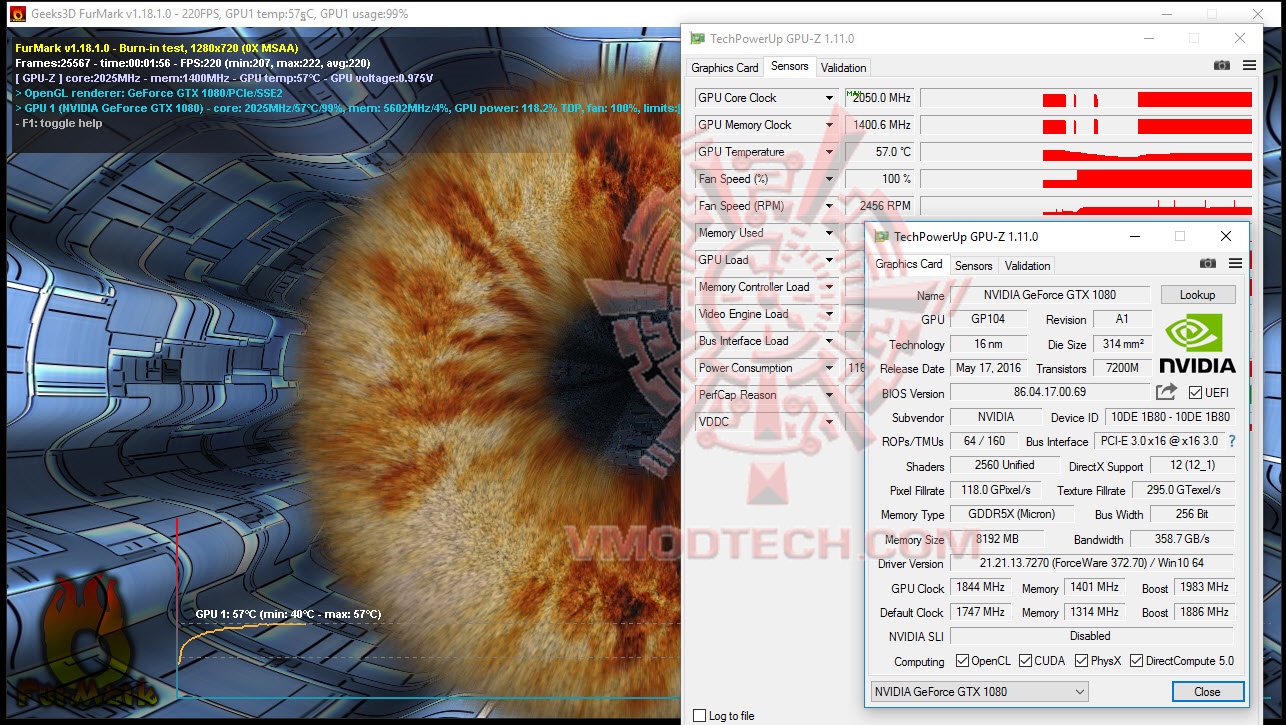Screen dimensions: 1286x725
Task: Click the NVIDIA logo in GPU-Z
Action: pos(1198,344)
